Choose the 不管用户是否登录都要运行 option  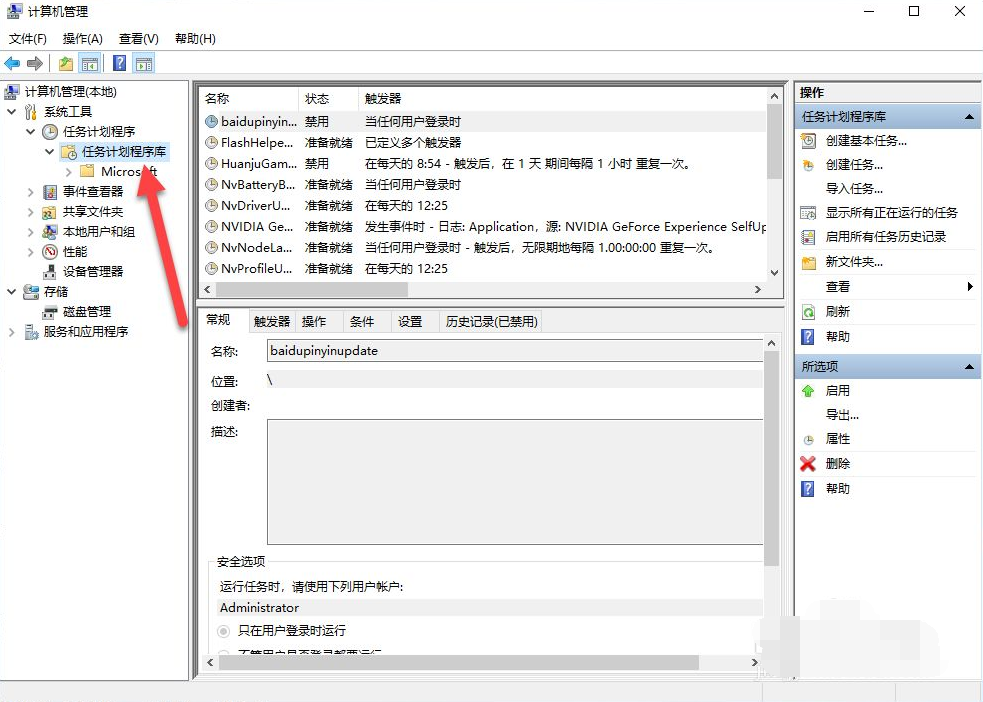click(223, 651)
